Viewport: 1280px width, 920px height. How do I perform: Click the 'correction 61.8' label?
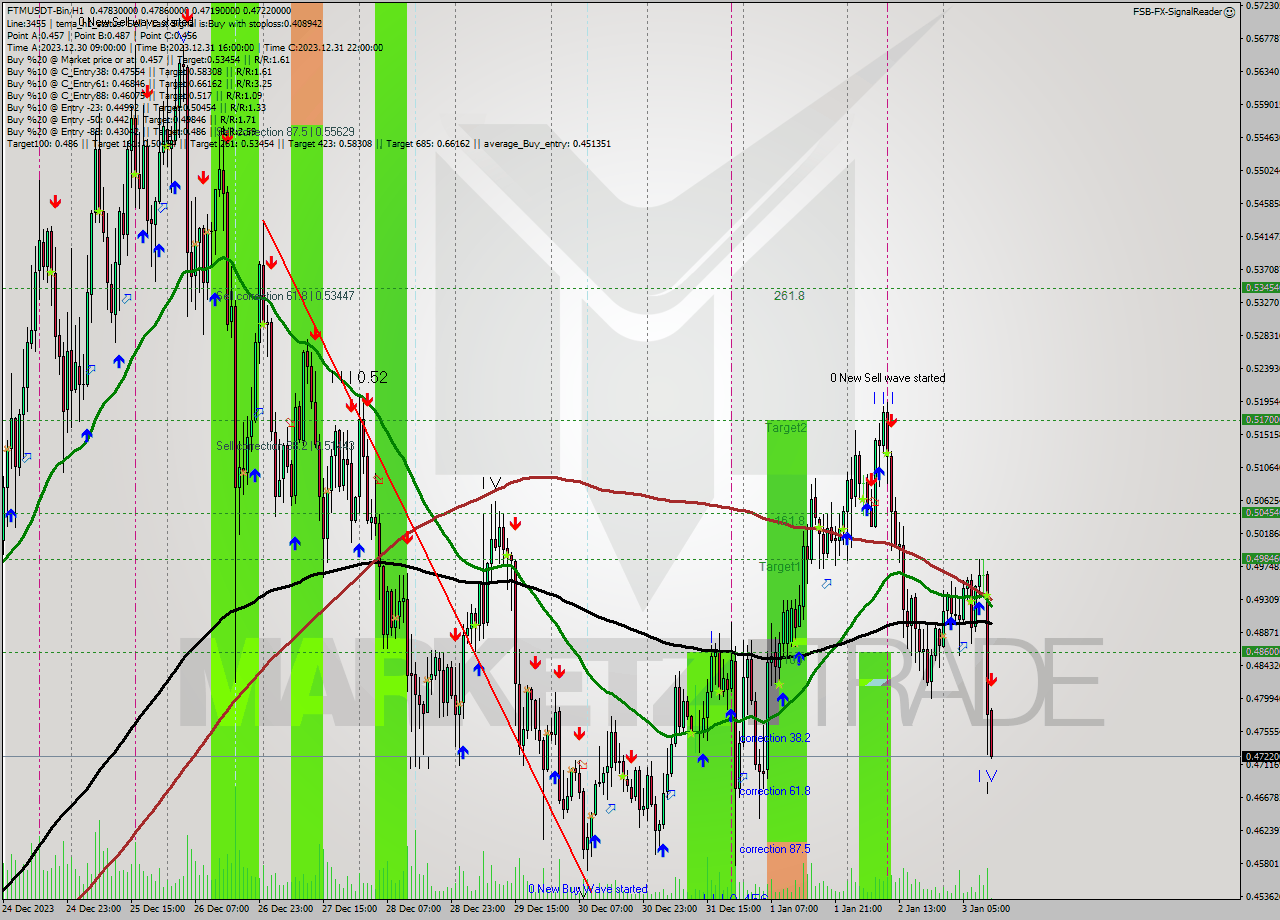(x=775, y=791)
